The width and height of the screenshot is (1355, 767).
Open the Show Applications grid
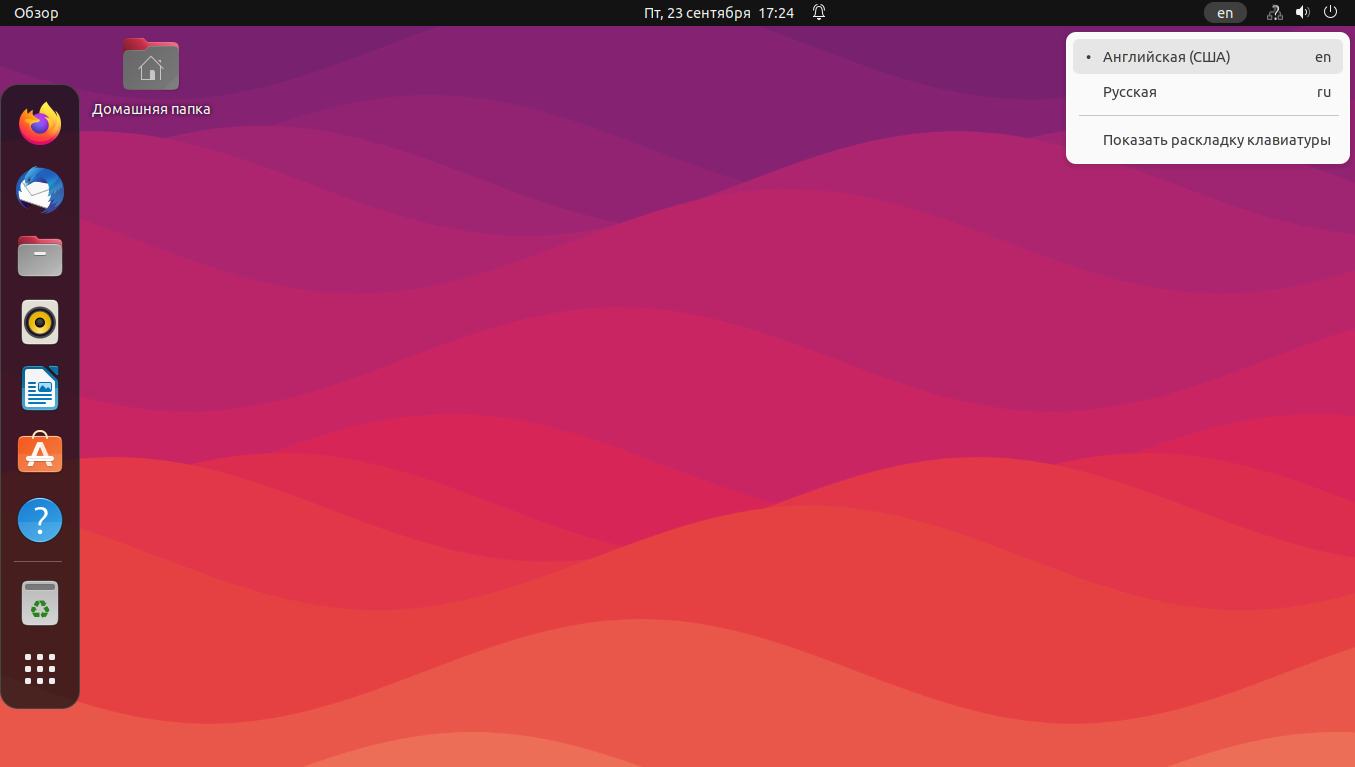(39, 670)
